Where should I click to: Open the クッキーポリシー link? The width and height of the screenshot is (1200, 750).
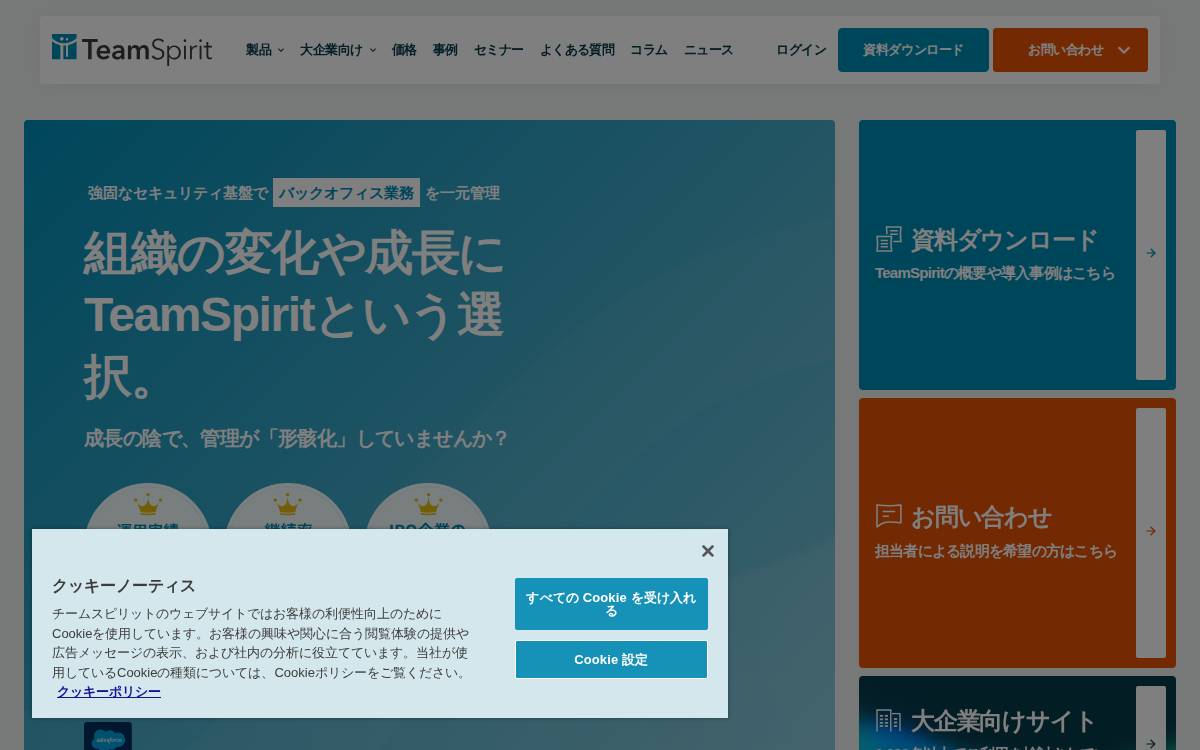109,692
